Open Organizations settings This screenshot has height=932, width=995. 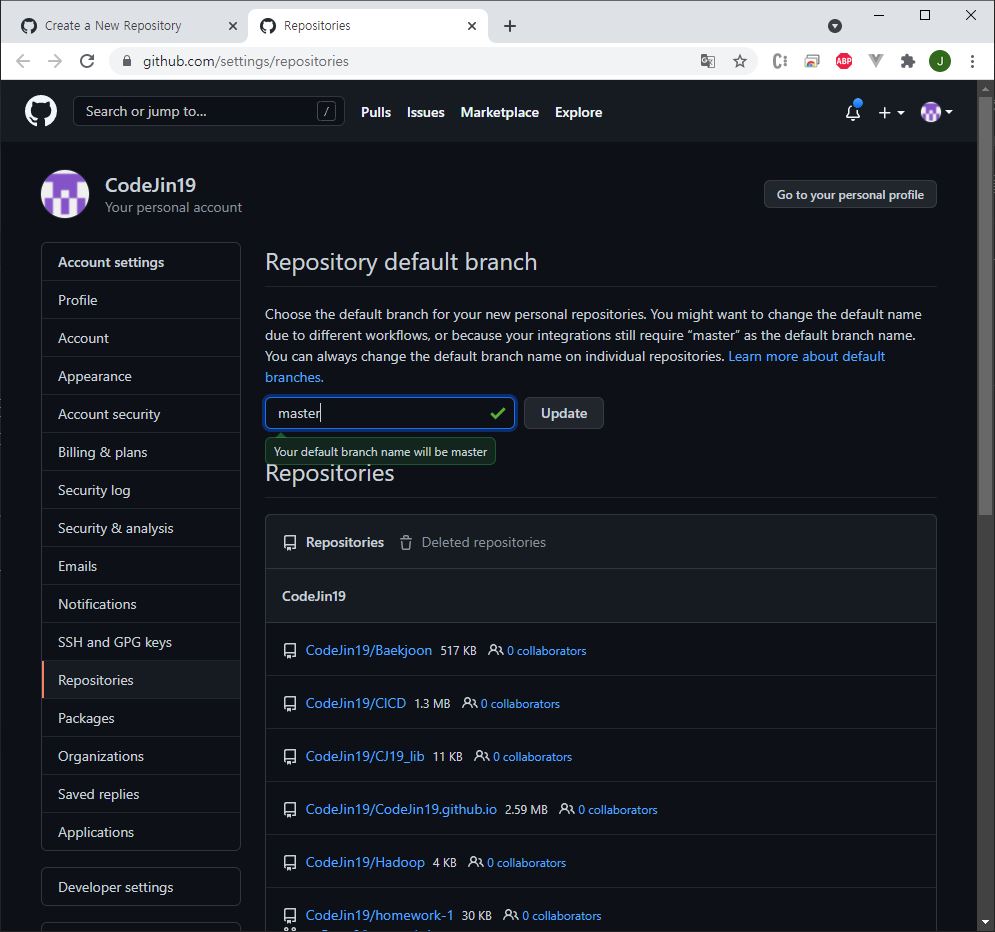point(141,756)
